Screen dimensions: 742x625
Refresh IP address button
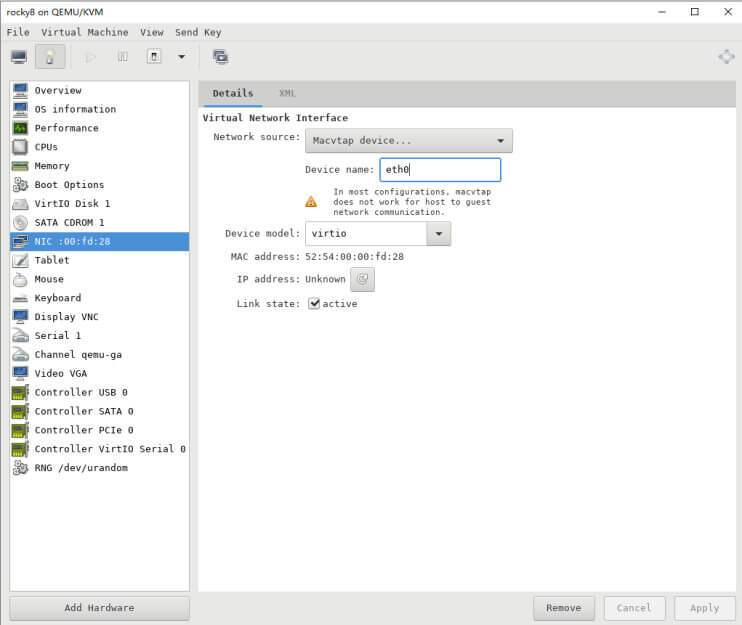(x=362, y=279)
